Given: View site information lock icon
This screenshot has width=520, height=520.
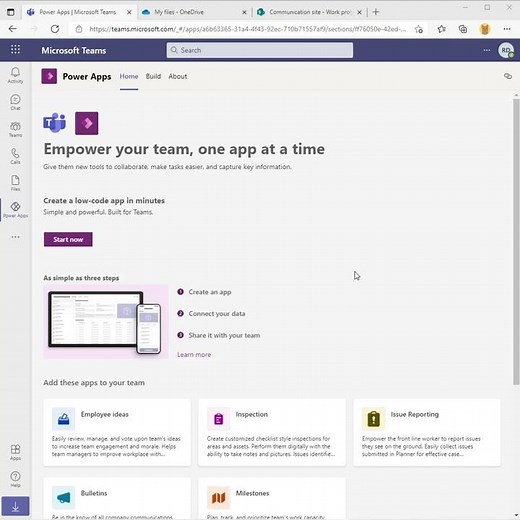Looking at the screenshot, I should [79, 29].
